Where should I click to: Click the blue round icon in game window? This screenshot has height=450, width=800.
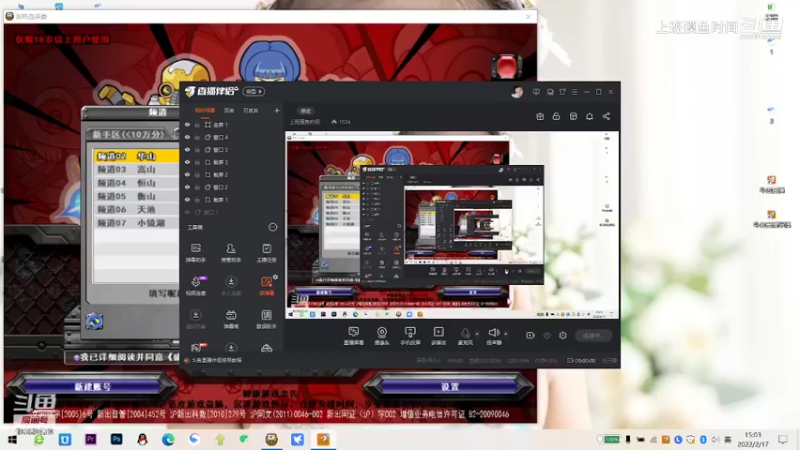point(94,321)
